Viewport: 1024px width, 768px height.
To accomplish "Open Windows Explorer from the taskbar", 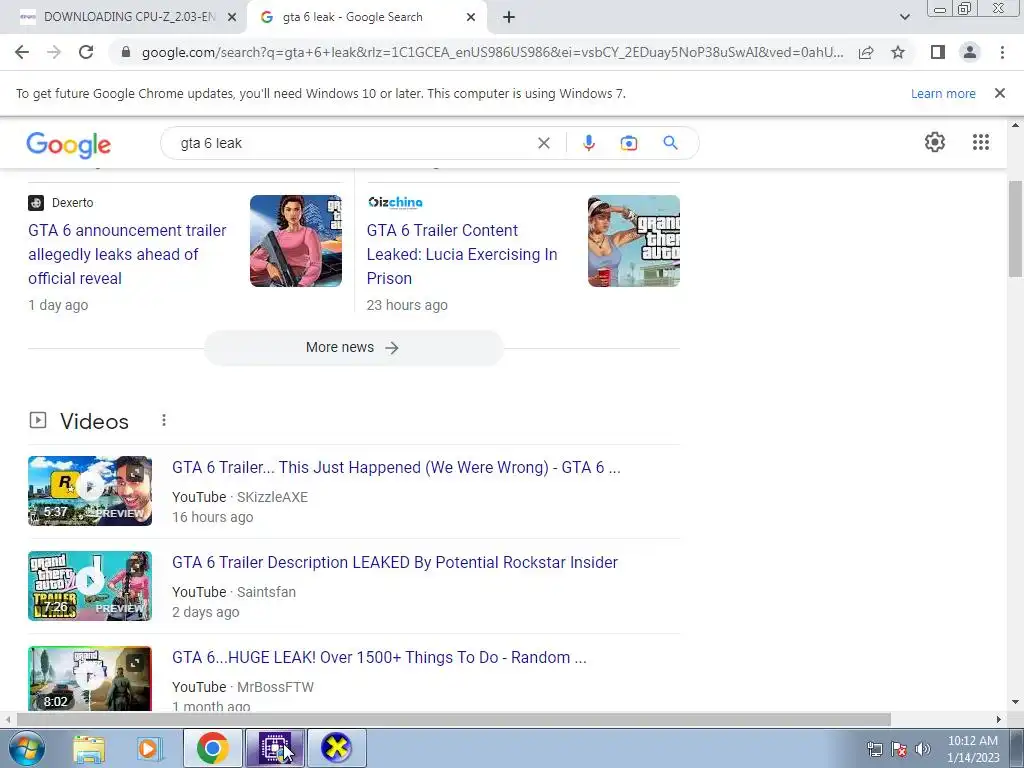I will tap(89, 748).
